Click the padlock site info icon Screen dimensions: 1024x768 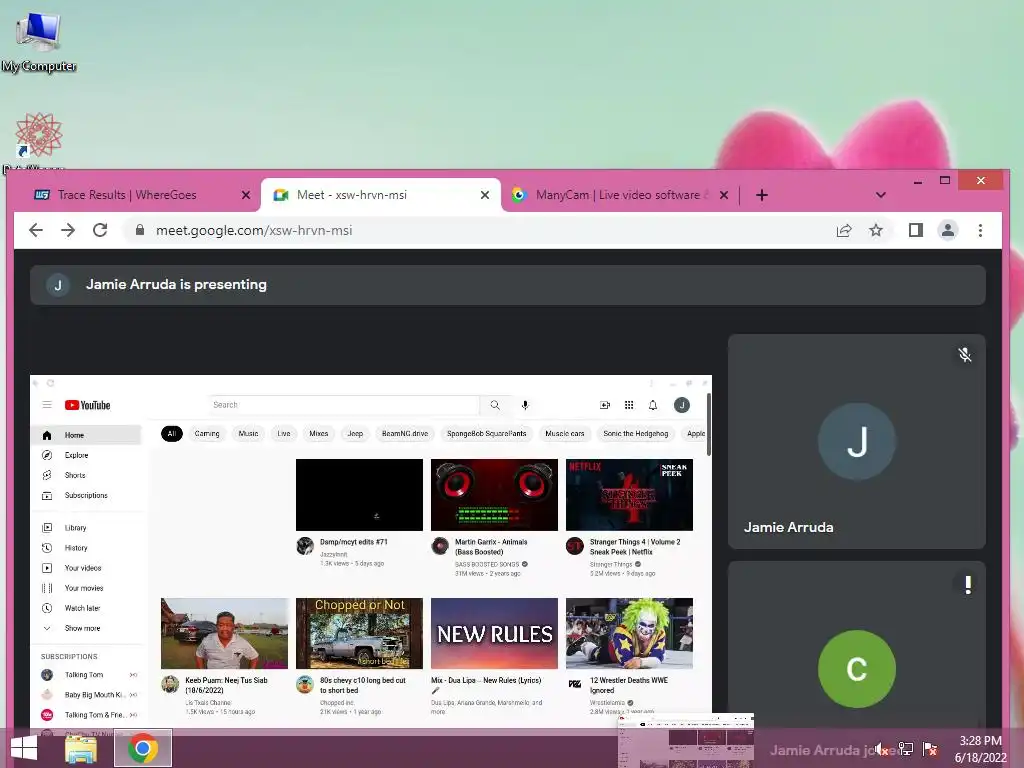[139, 230]
